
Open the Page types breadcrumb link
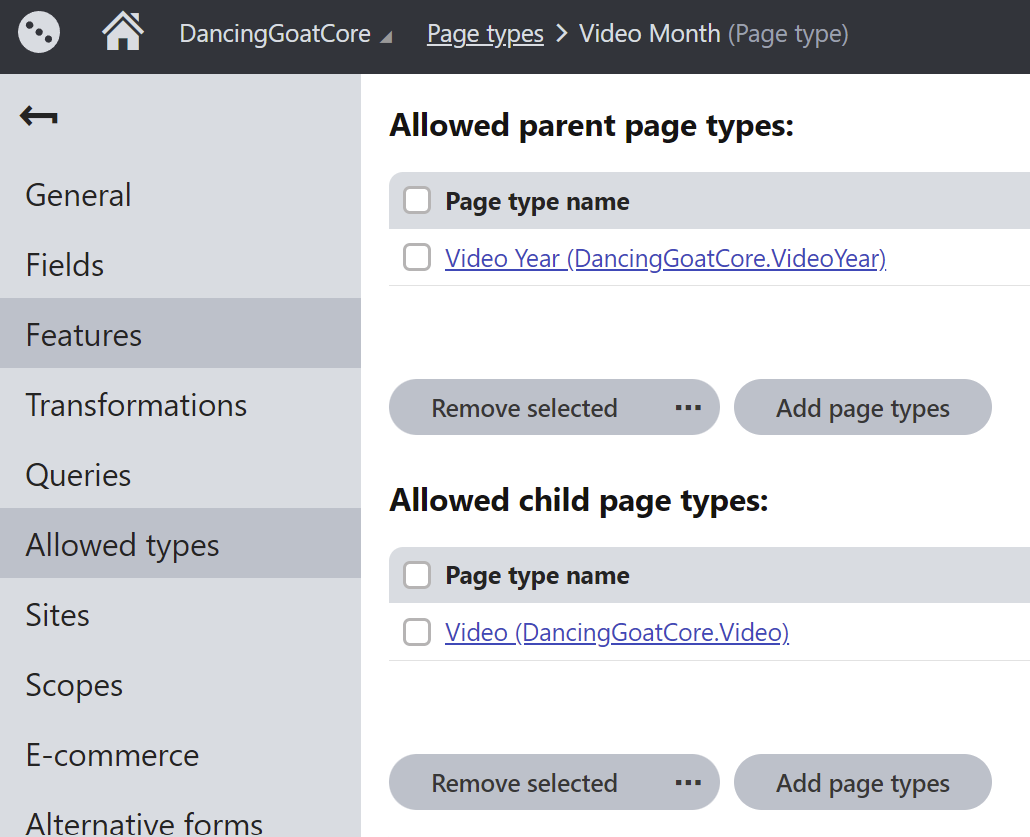tap(485, 34)
